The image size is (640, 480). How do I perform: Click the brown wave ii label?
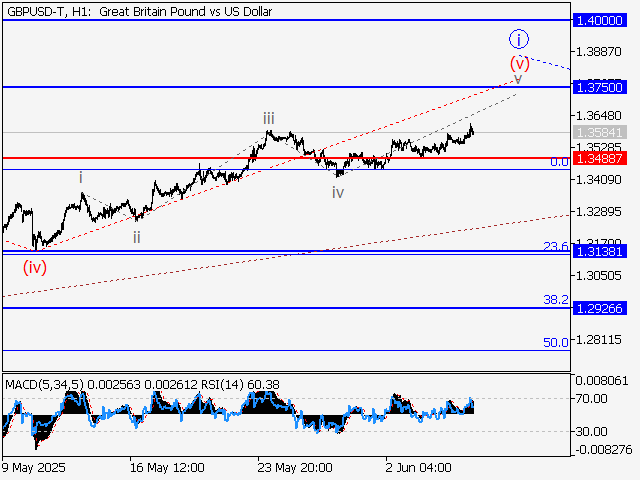click(x=135, y=237)
